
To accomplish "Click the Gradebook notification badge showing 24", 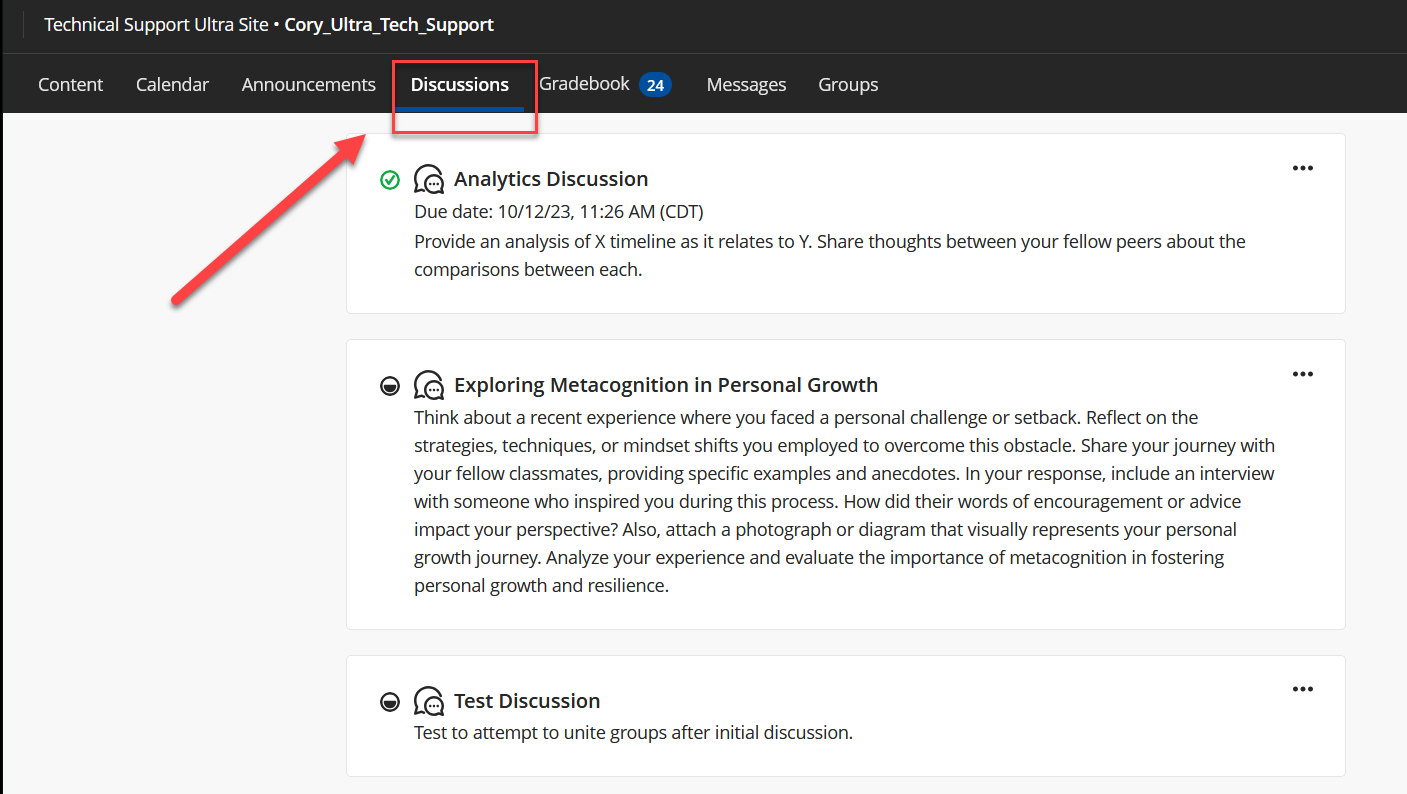I will pyautogui.click(x=657, y=85).
